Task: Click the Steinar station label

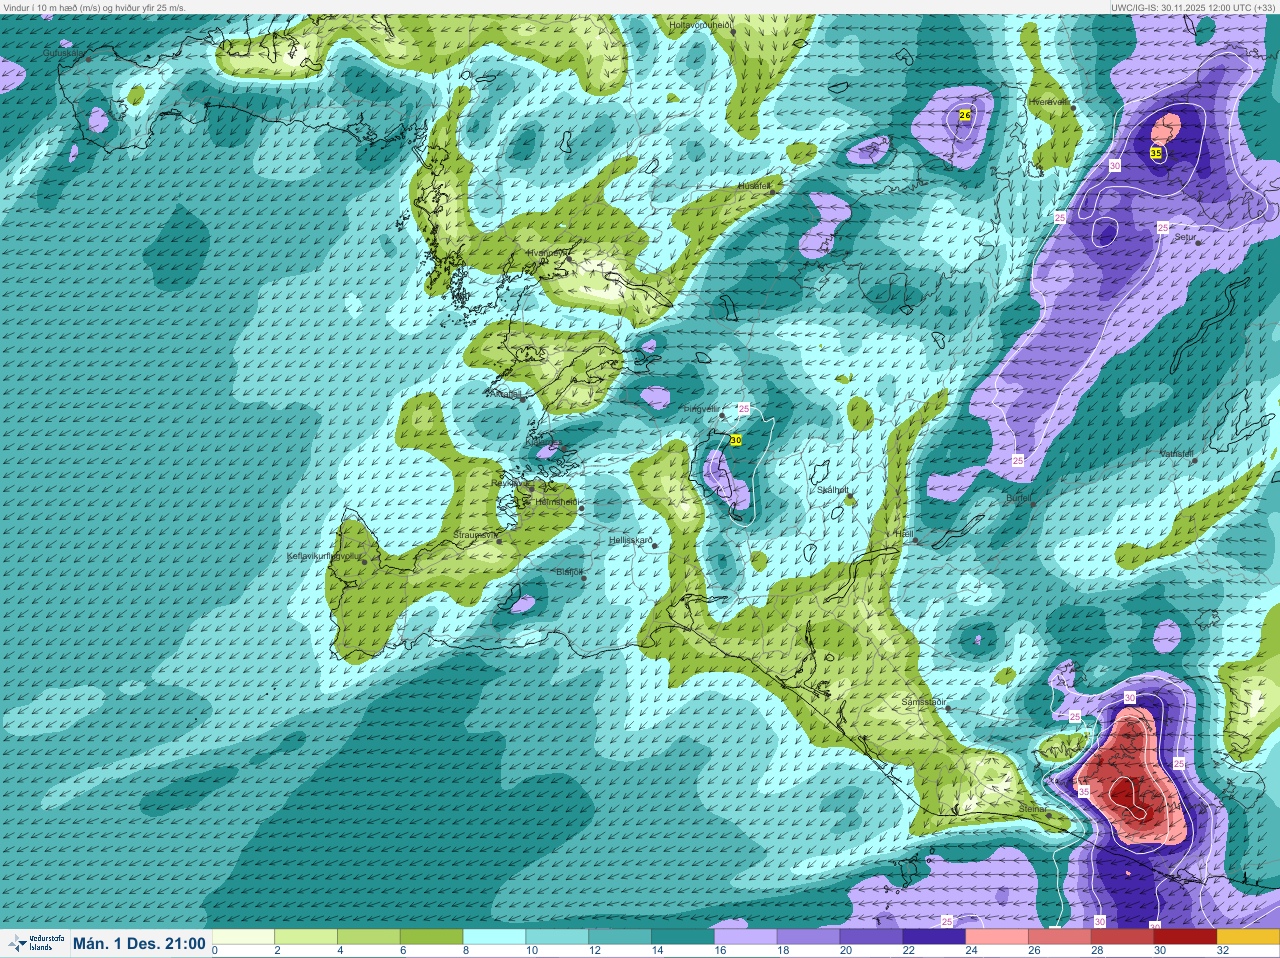Action: tap(1033, 808)
